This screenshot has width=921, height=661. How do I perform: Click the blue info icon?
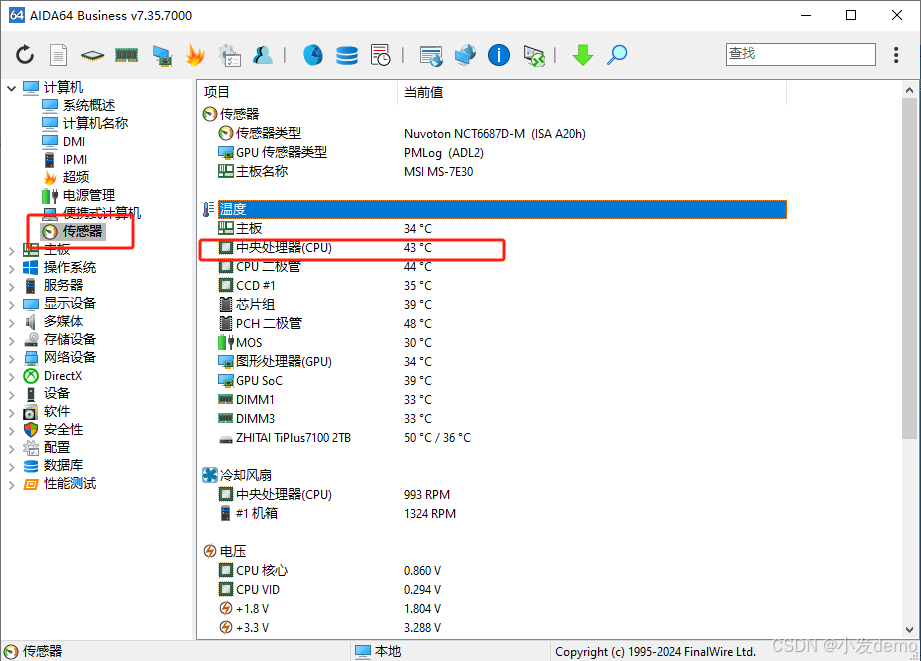coord(499,55)
